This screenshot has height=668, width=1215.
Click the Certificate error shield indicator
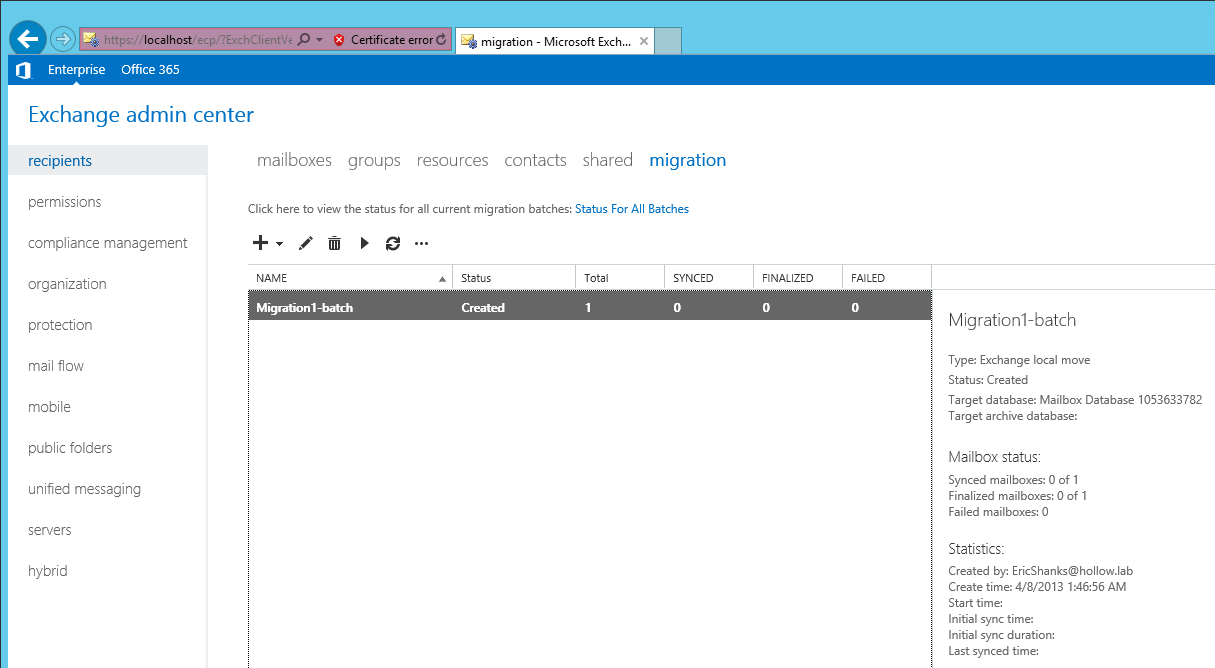coord(339,40)
